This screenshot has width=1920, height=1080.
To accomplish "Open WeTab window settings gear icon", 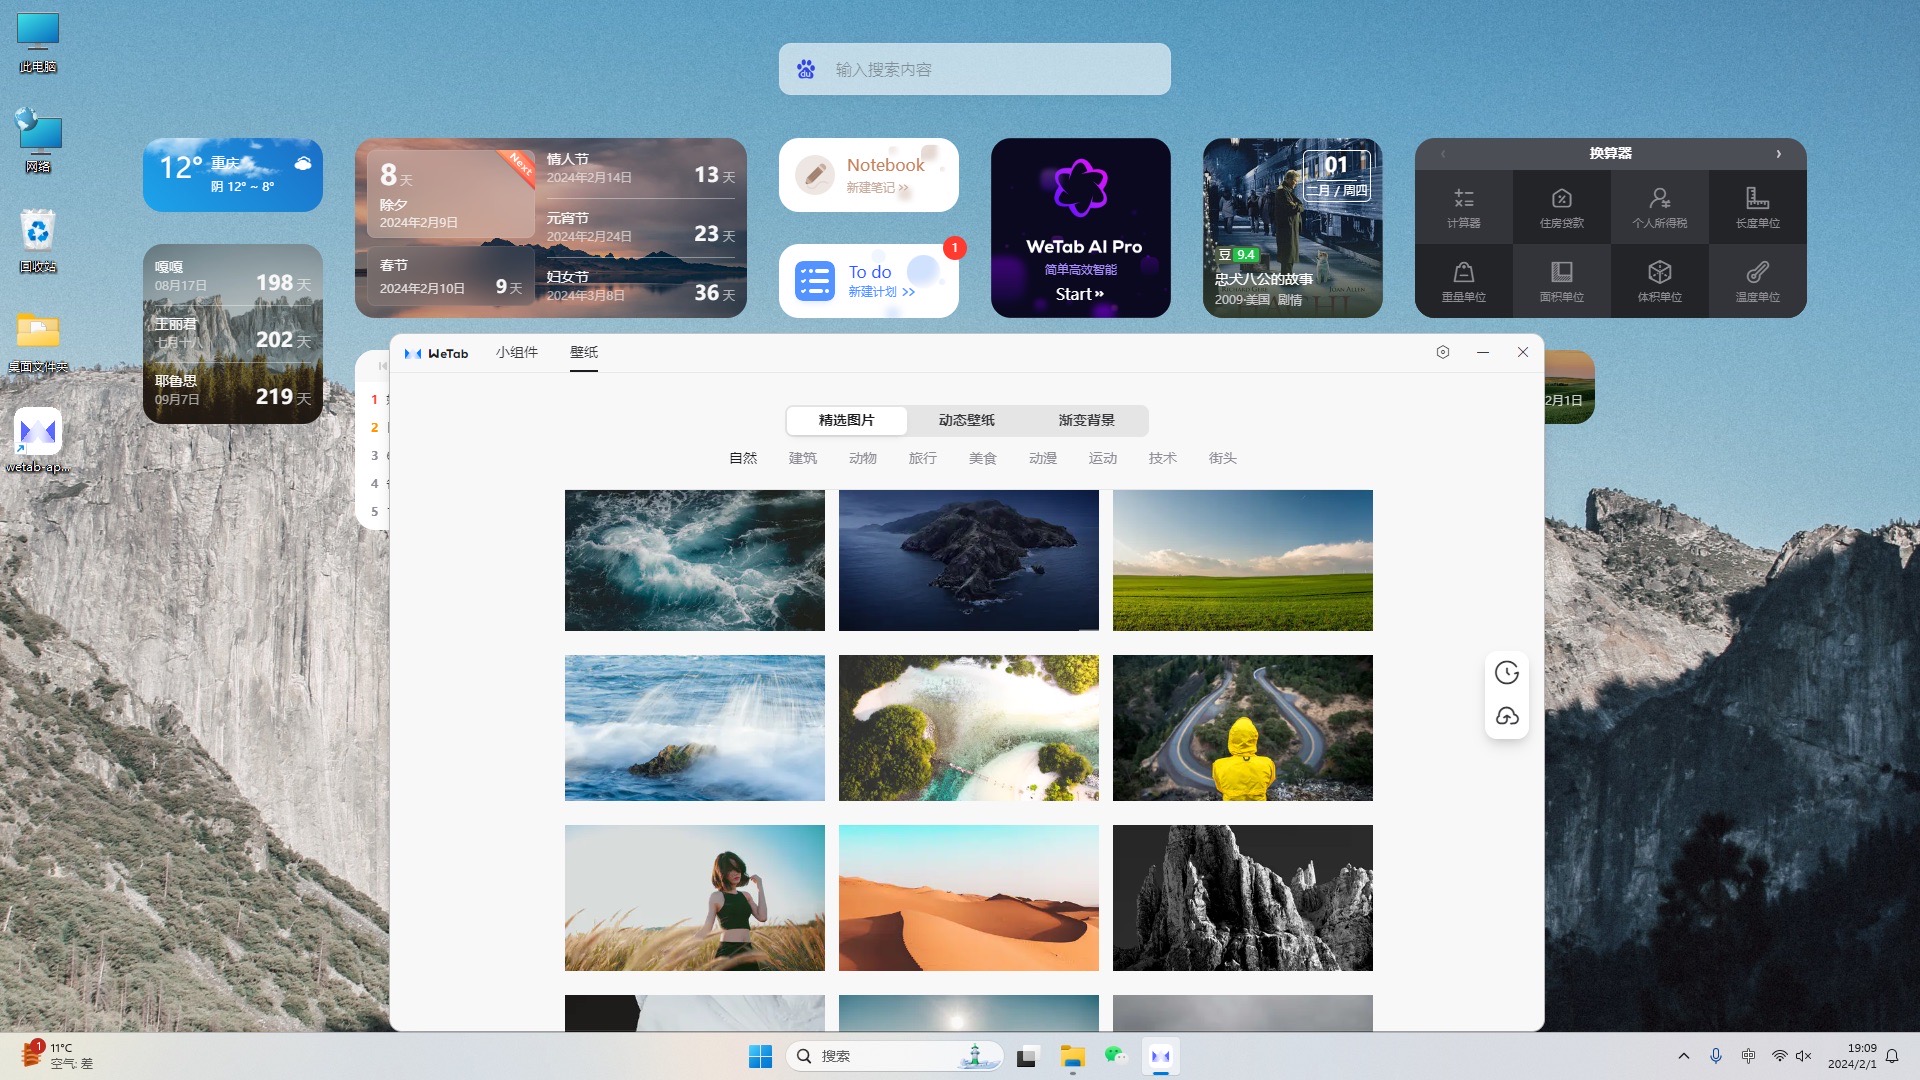I will tap(1442, 352).
